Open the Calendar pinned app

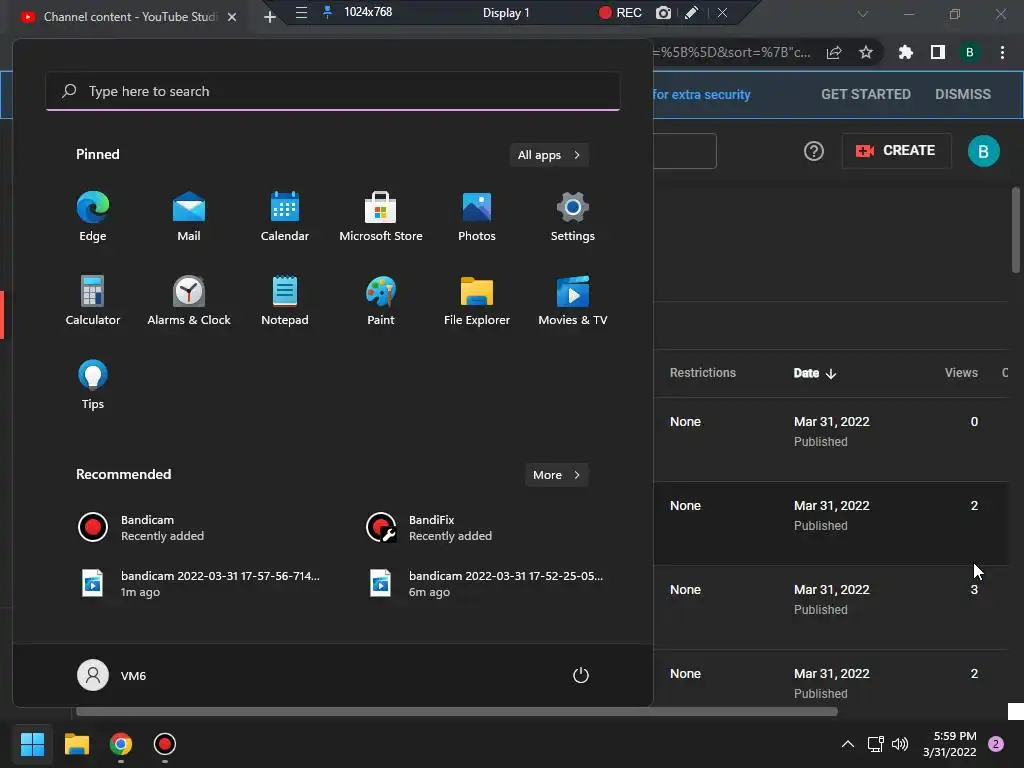point(285,217)
